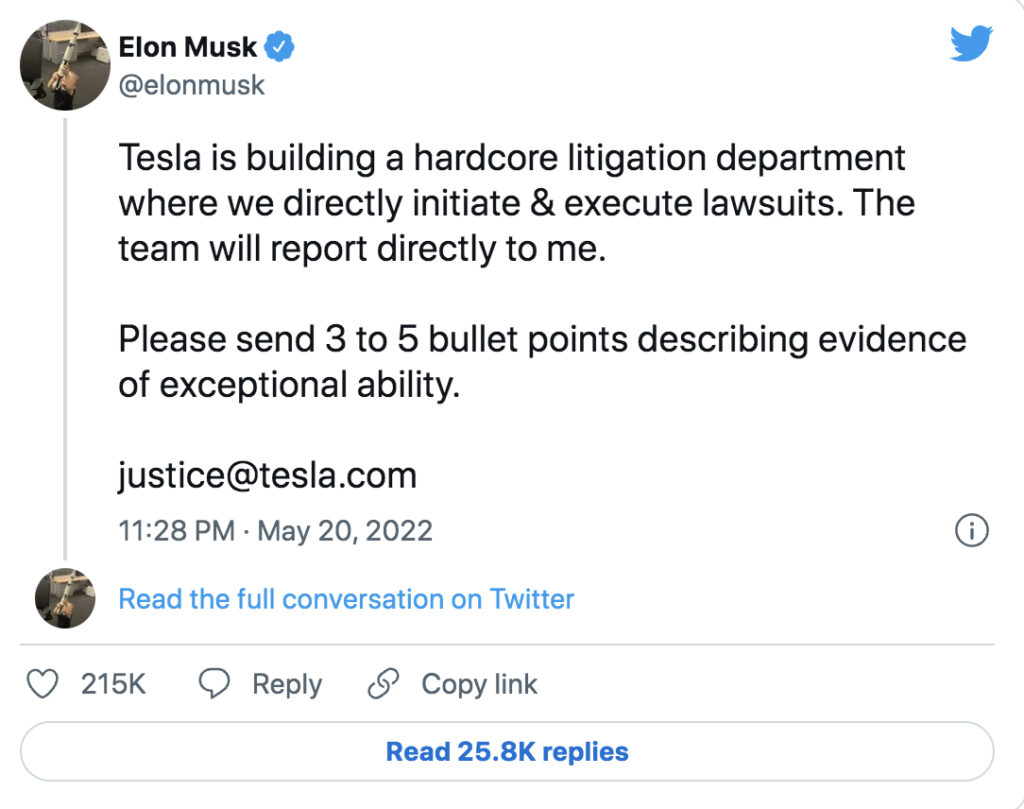Click the Twitter bird logo
The image size is (1024, 809).
(x=970, y=45)
